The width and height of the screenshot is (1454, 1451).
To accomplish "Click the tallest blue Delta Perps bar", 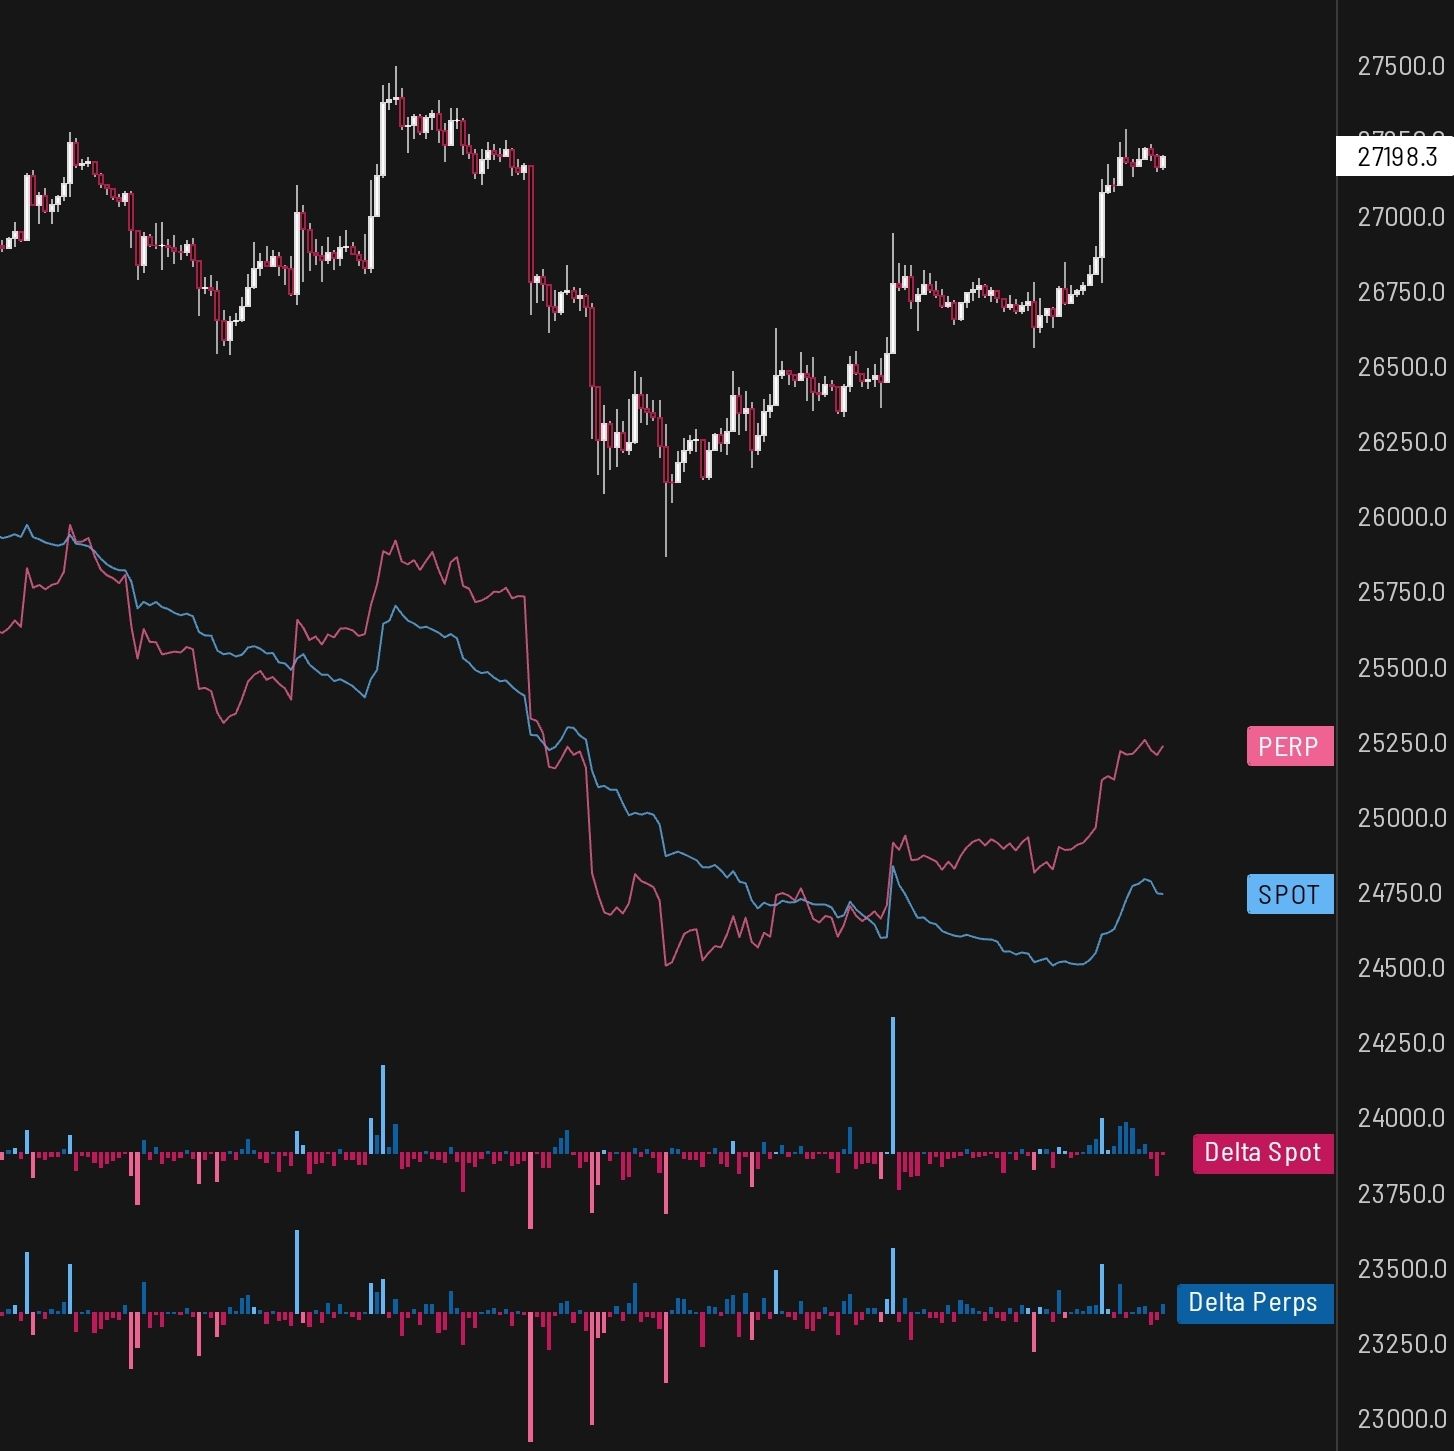I will (x=297, y=1271).
